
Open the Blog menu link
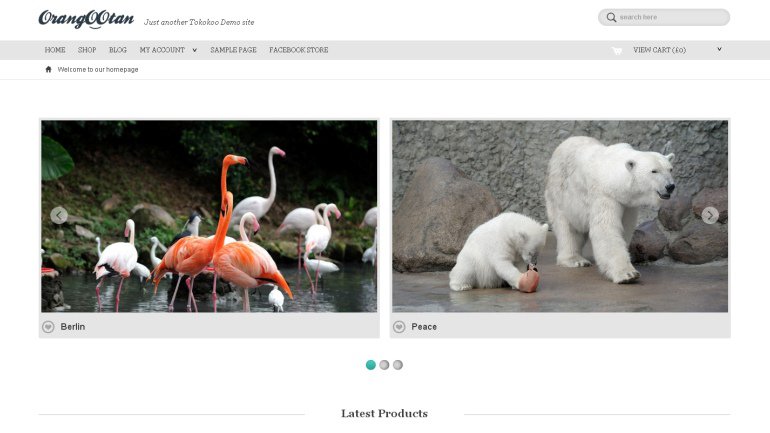point(118,50)
